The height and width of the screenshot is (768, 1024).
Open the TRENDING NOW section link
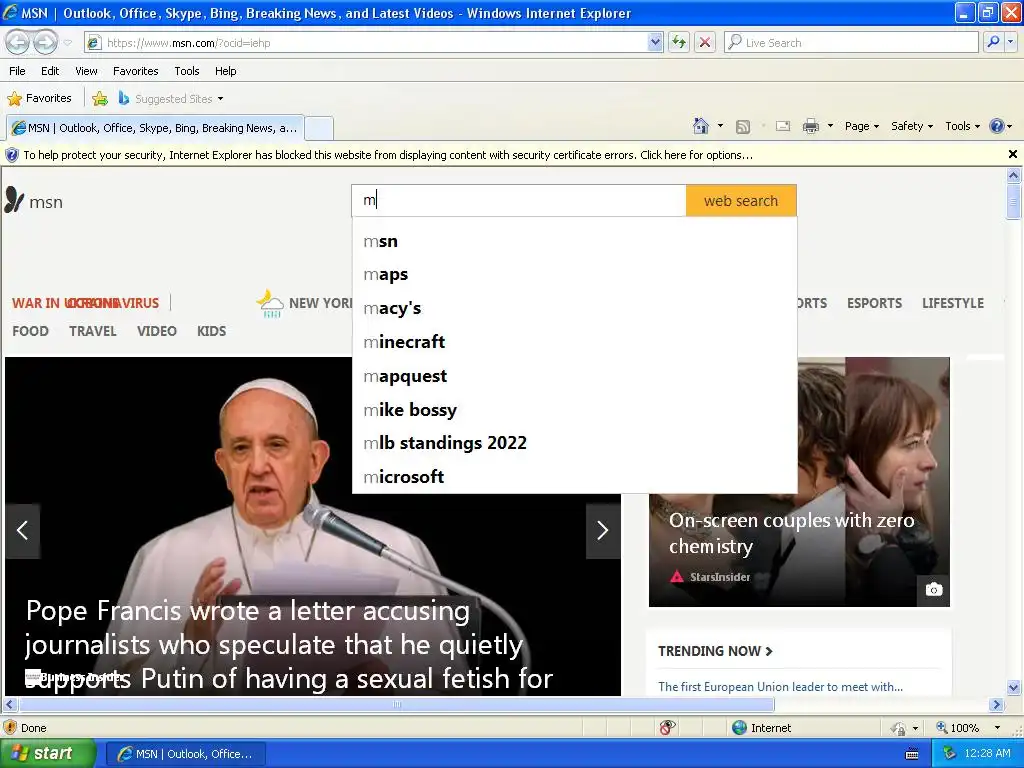tap(715, 651)
